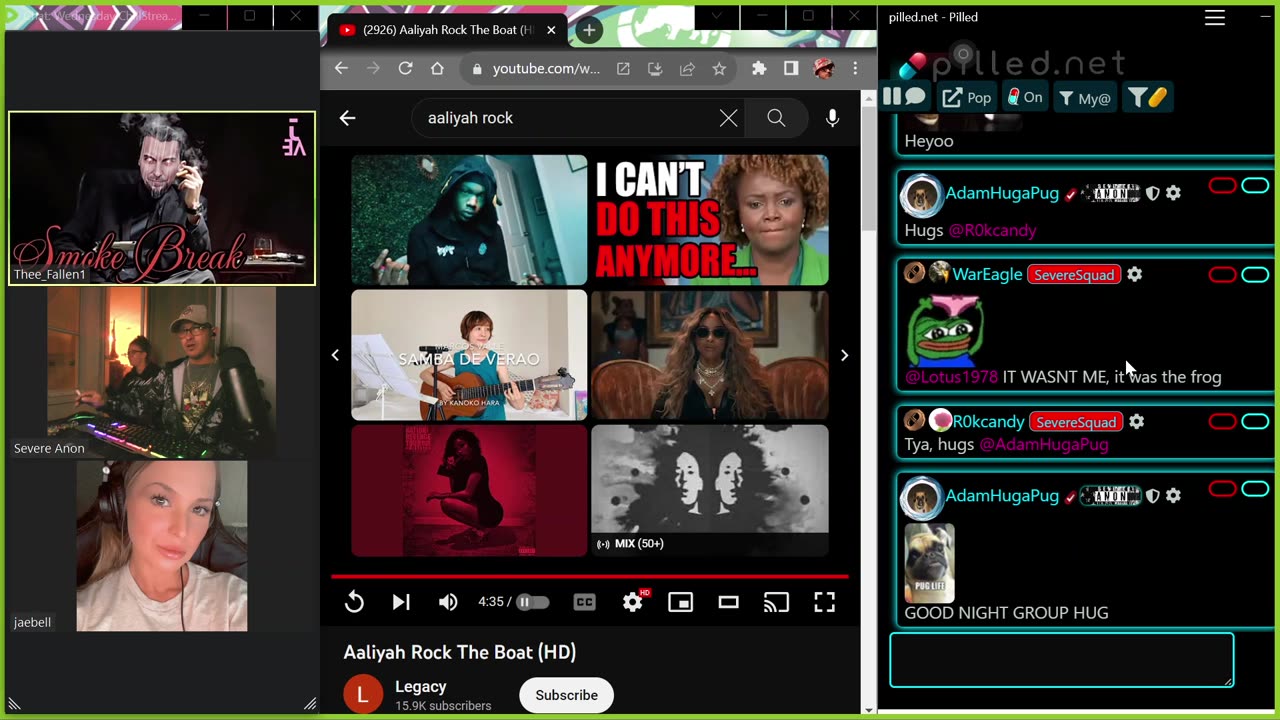The height and width of the screenshot is (720, 1280).
Task: Mute the YouTube player volume
Action: click(448, 602)
